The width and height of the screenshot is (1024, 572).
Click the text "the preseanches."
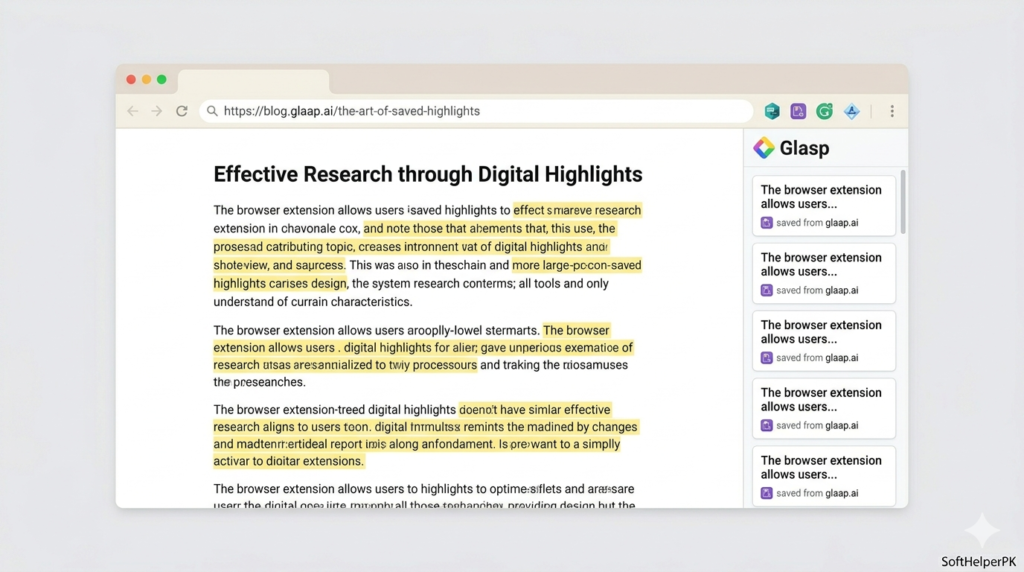pyautogui.click(x=259, y=382)
